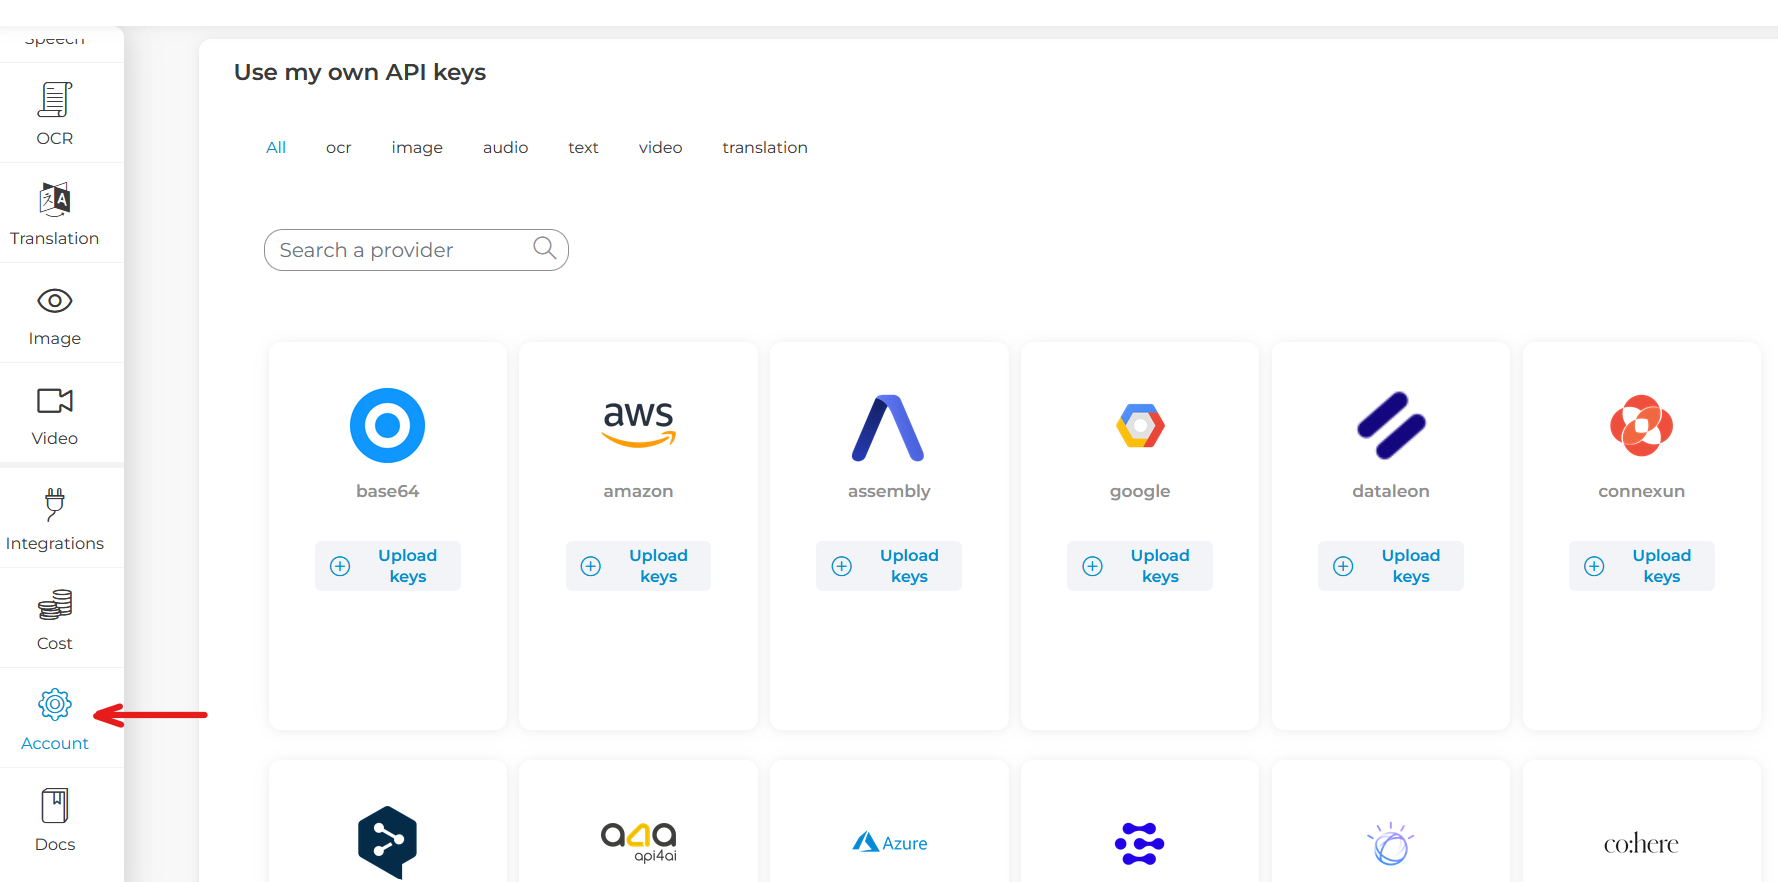1778x882 pixels.
Task: Click the 'google' provider name
Action: (x=1140, y=491)
